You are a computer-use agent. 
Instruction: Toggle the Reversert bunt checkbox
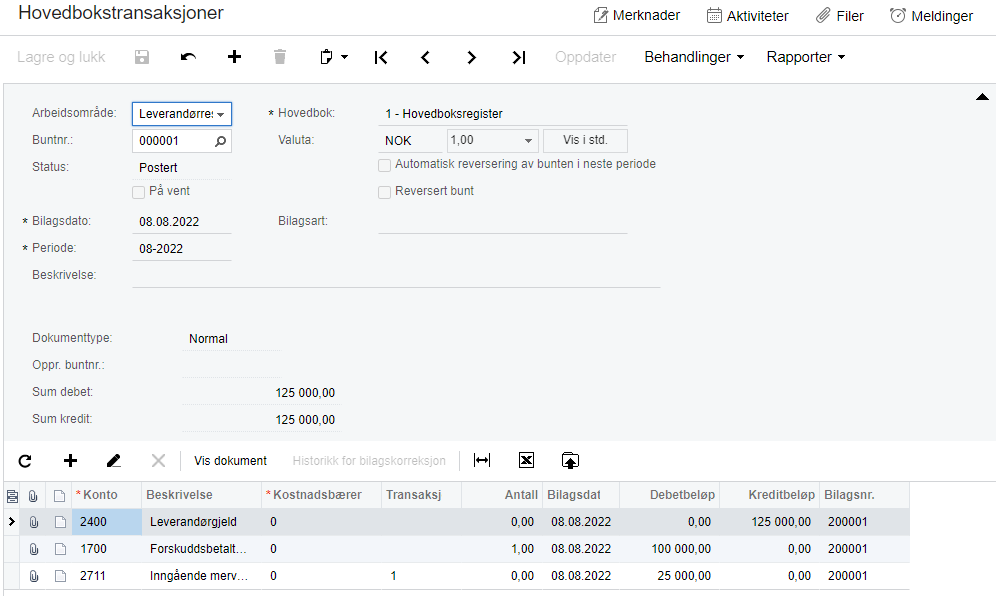tap(384, 192)
